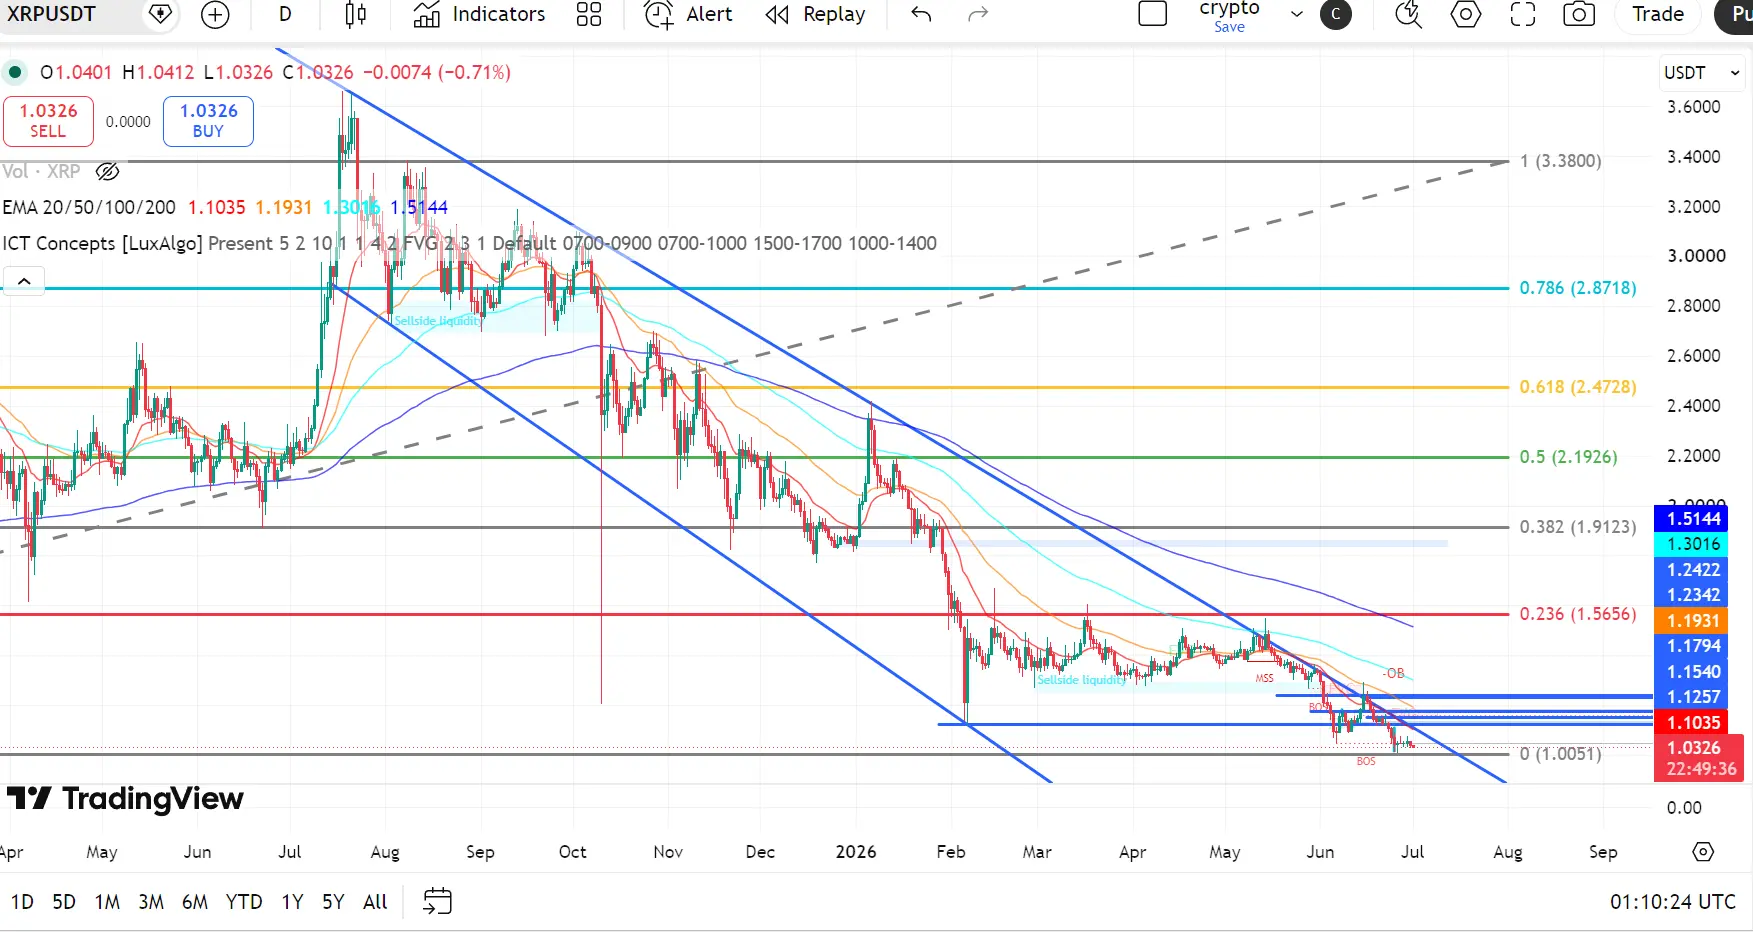
Task: Click the 1.5144 EMA price tag
Action: [1693, 518]
